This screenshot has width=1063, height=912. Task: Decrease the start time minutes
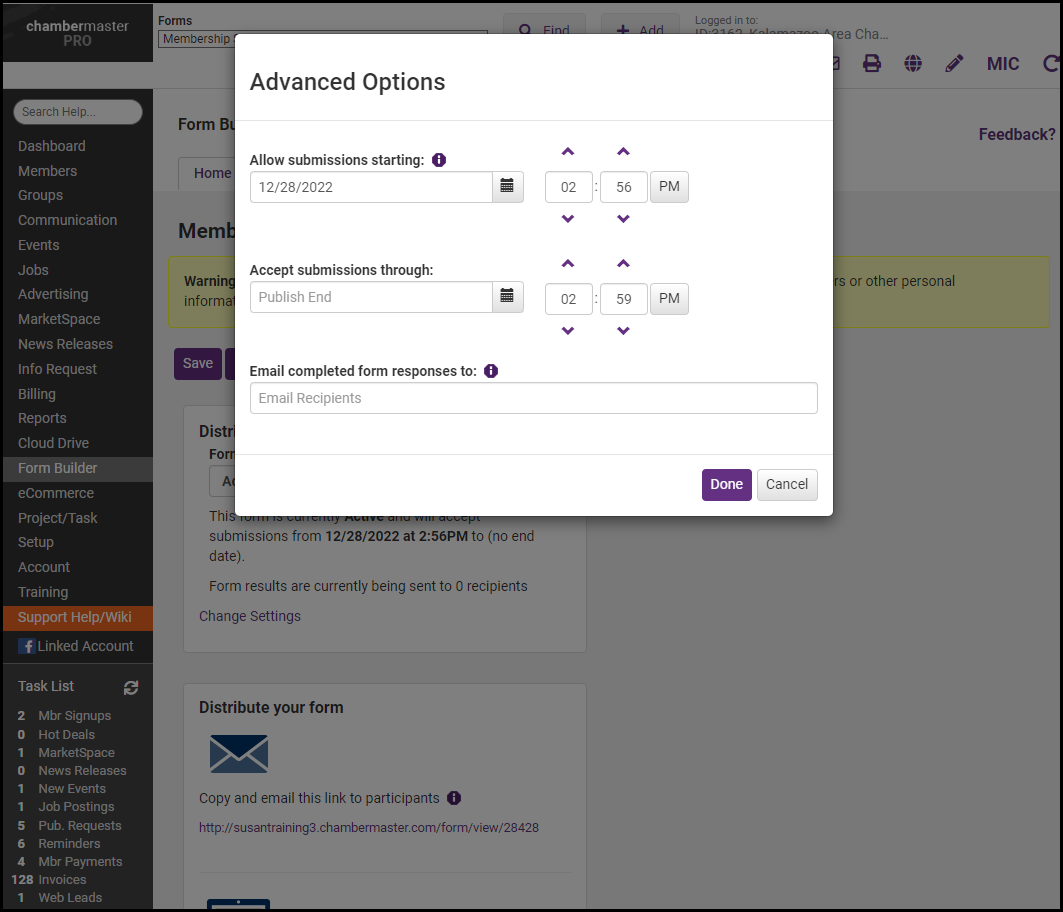pyautogui.click(x=623, y=219)
